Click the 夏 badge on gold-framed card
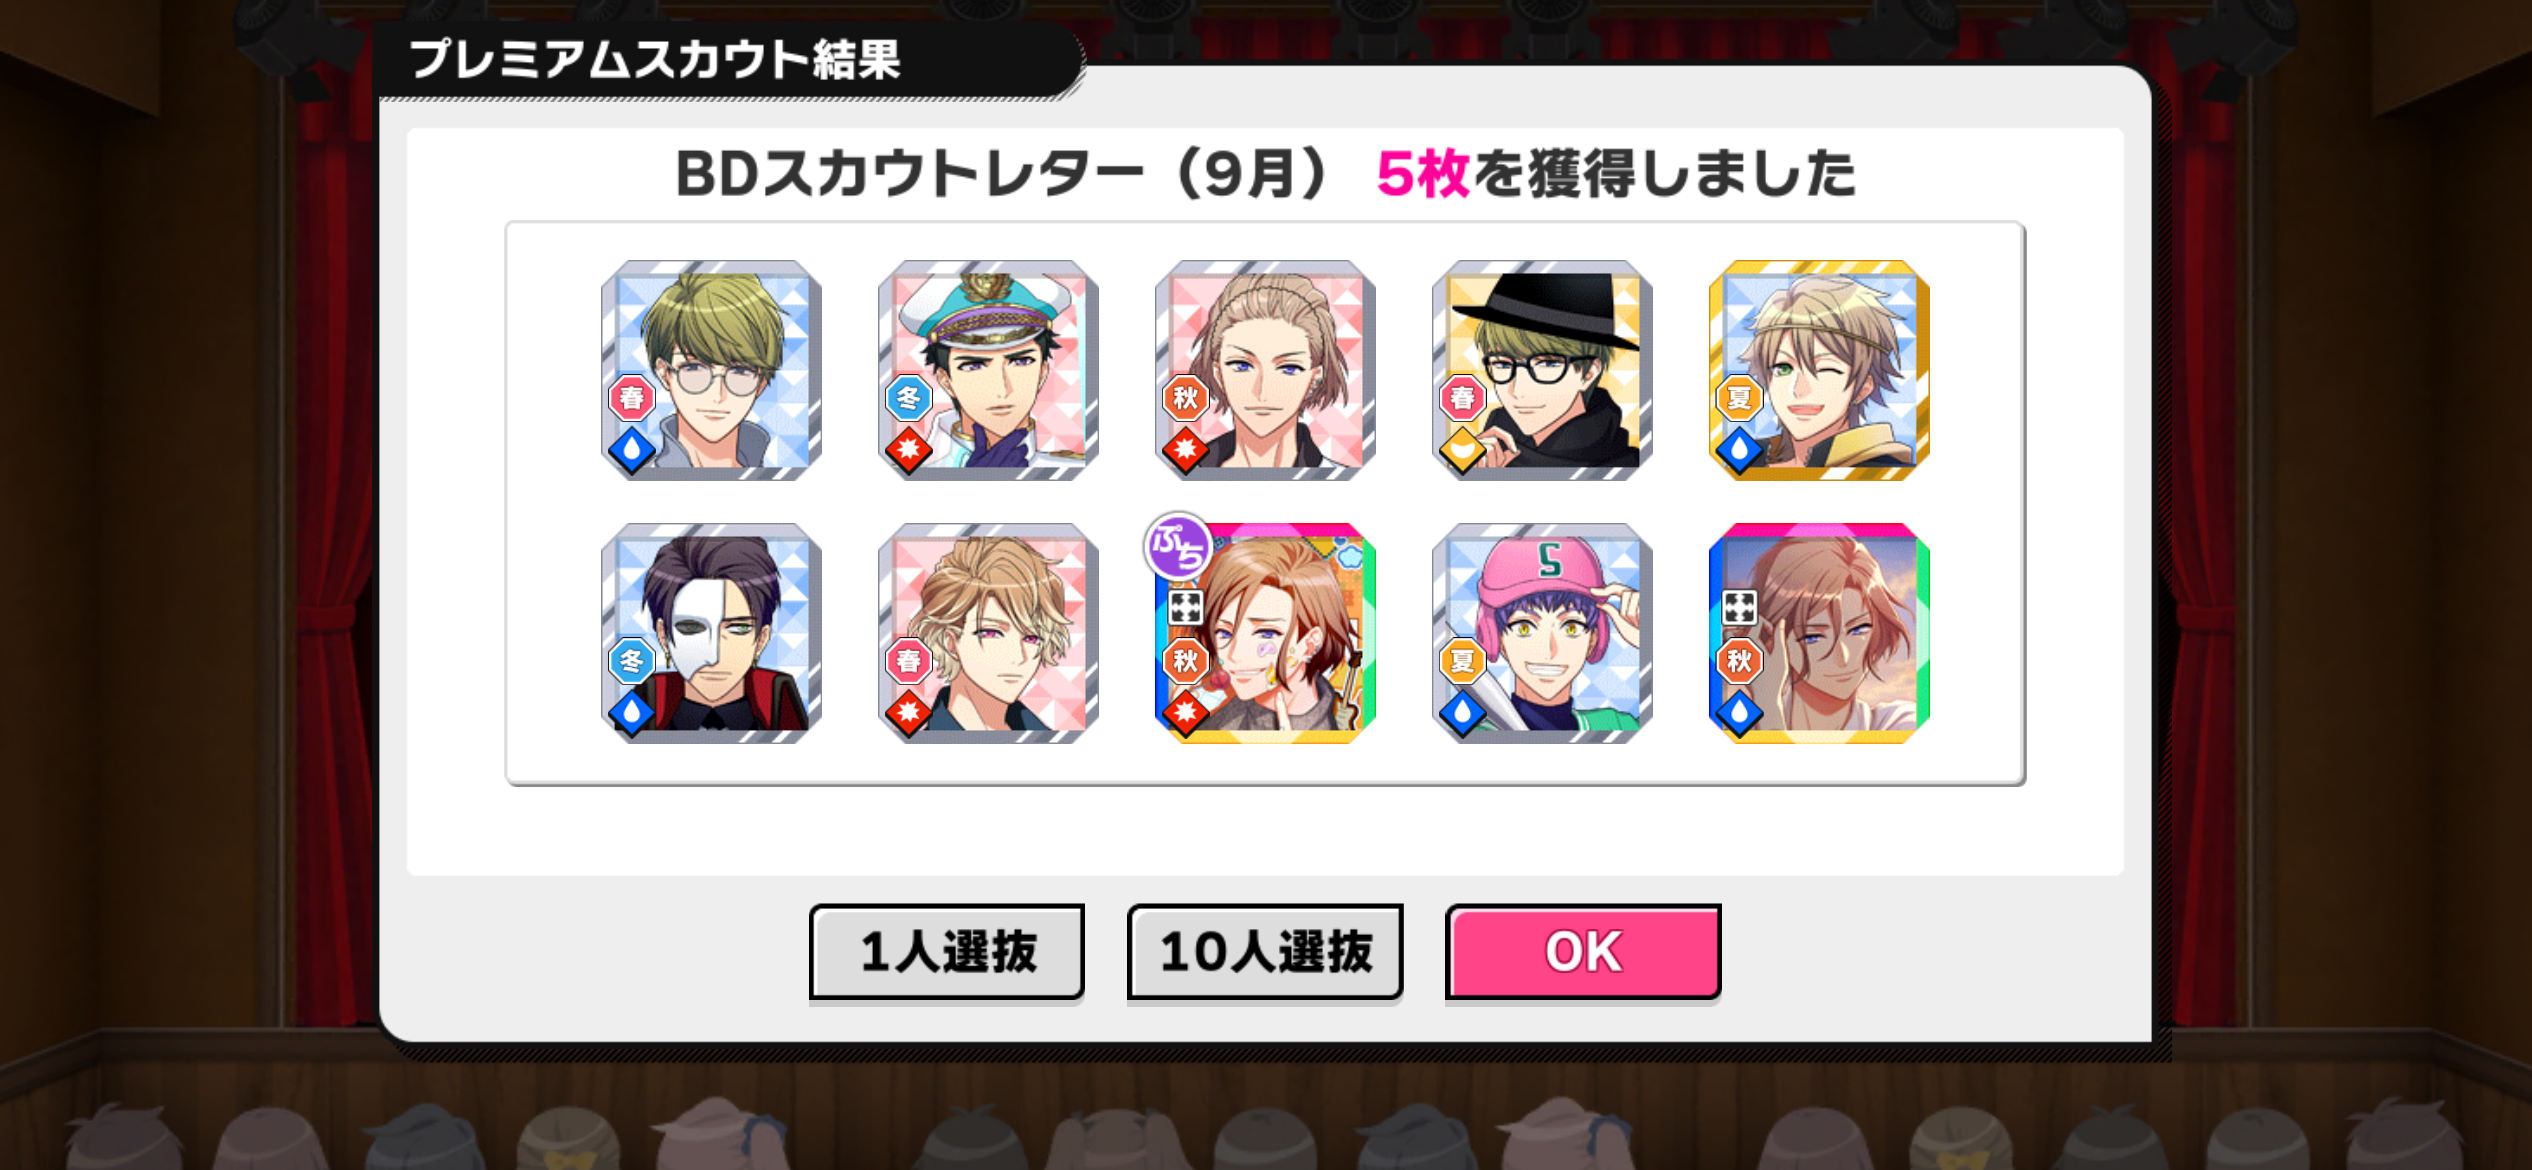Screen dimensions: 2532x1170 point(1740,398)
